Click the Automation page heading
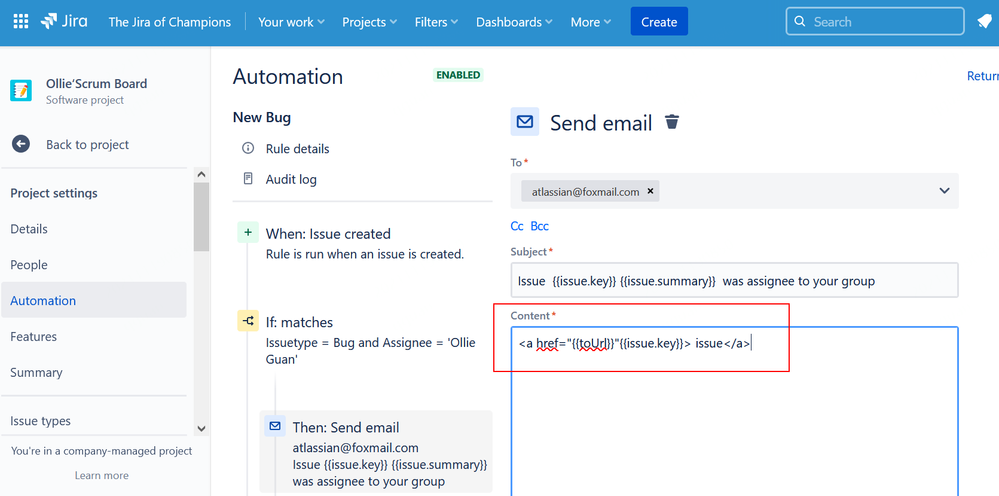Image resolution: width=999 pixels, height=496 pixels. (288, 76)
